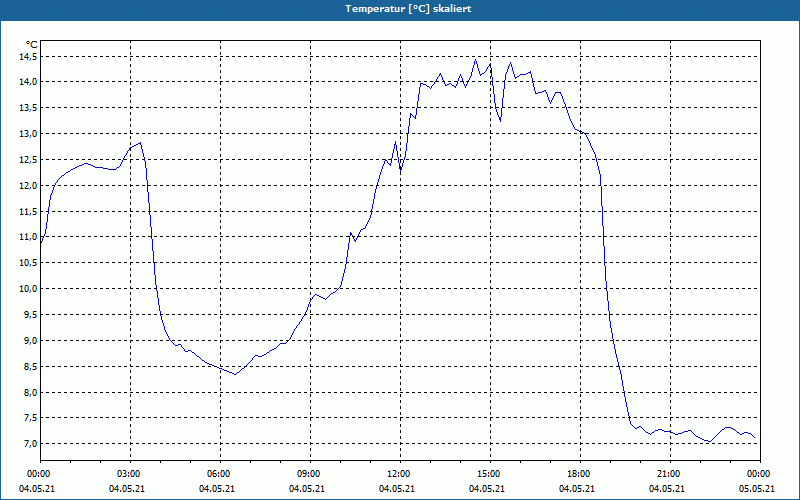Click the chart title 'Temperatur [°C] skaliert'

pos(408,9)
